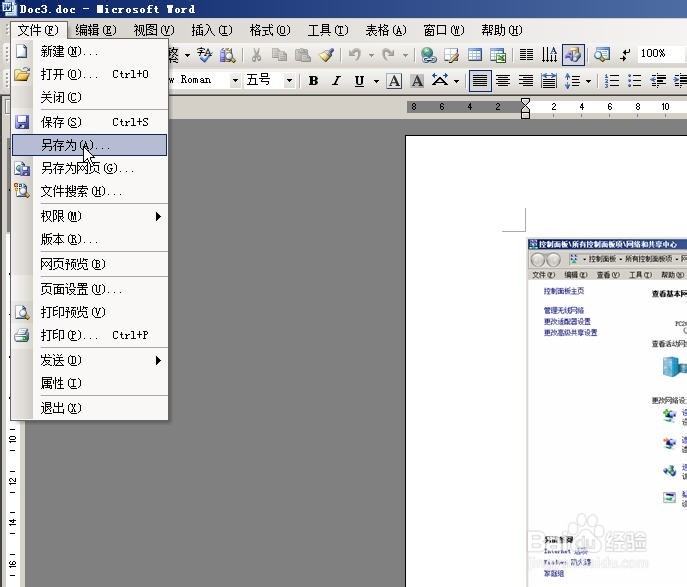
Task: Toggle Italic formatting
Action: click(x=336, y=81)
